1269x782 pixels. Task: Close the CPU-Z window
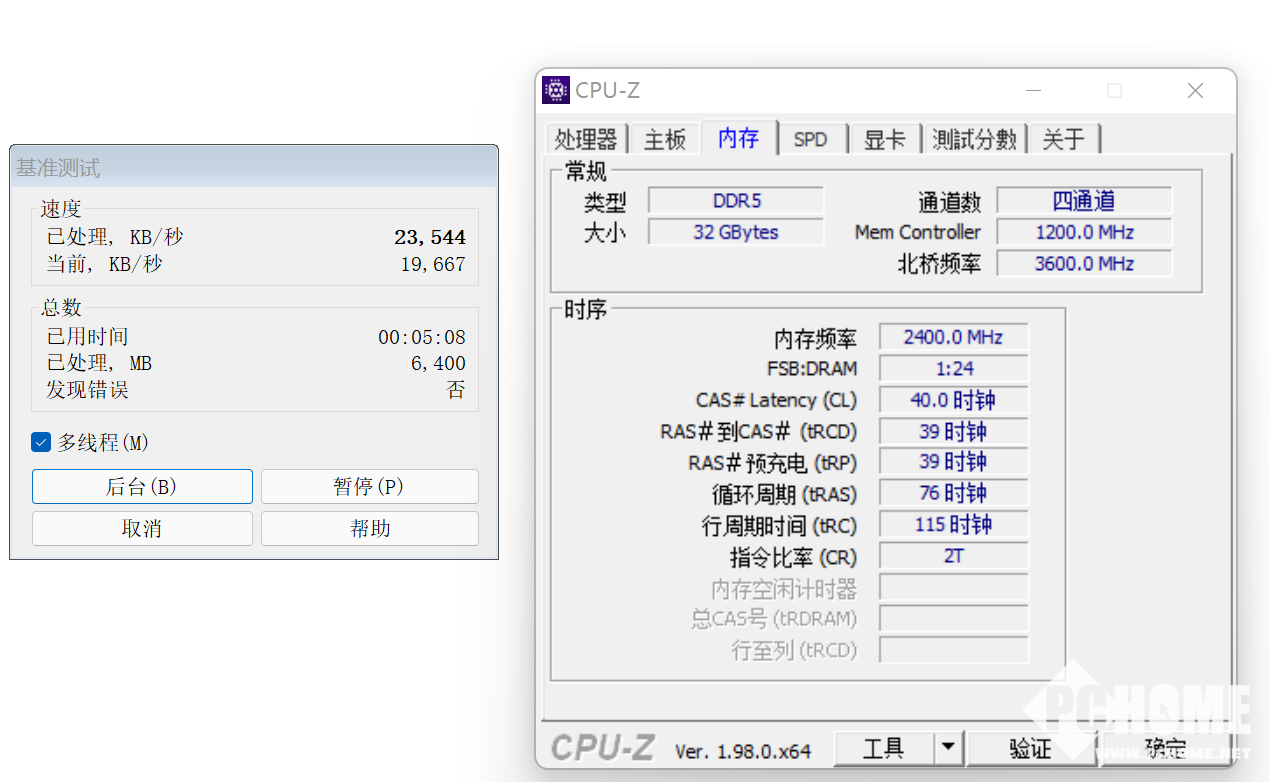click(x=1195, y=90)
